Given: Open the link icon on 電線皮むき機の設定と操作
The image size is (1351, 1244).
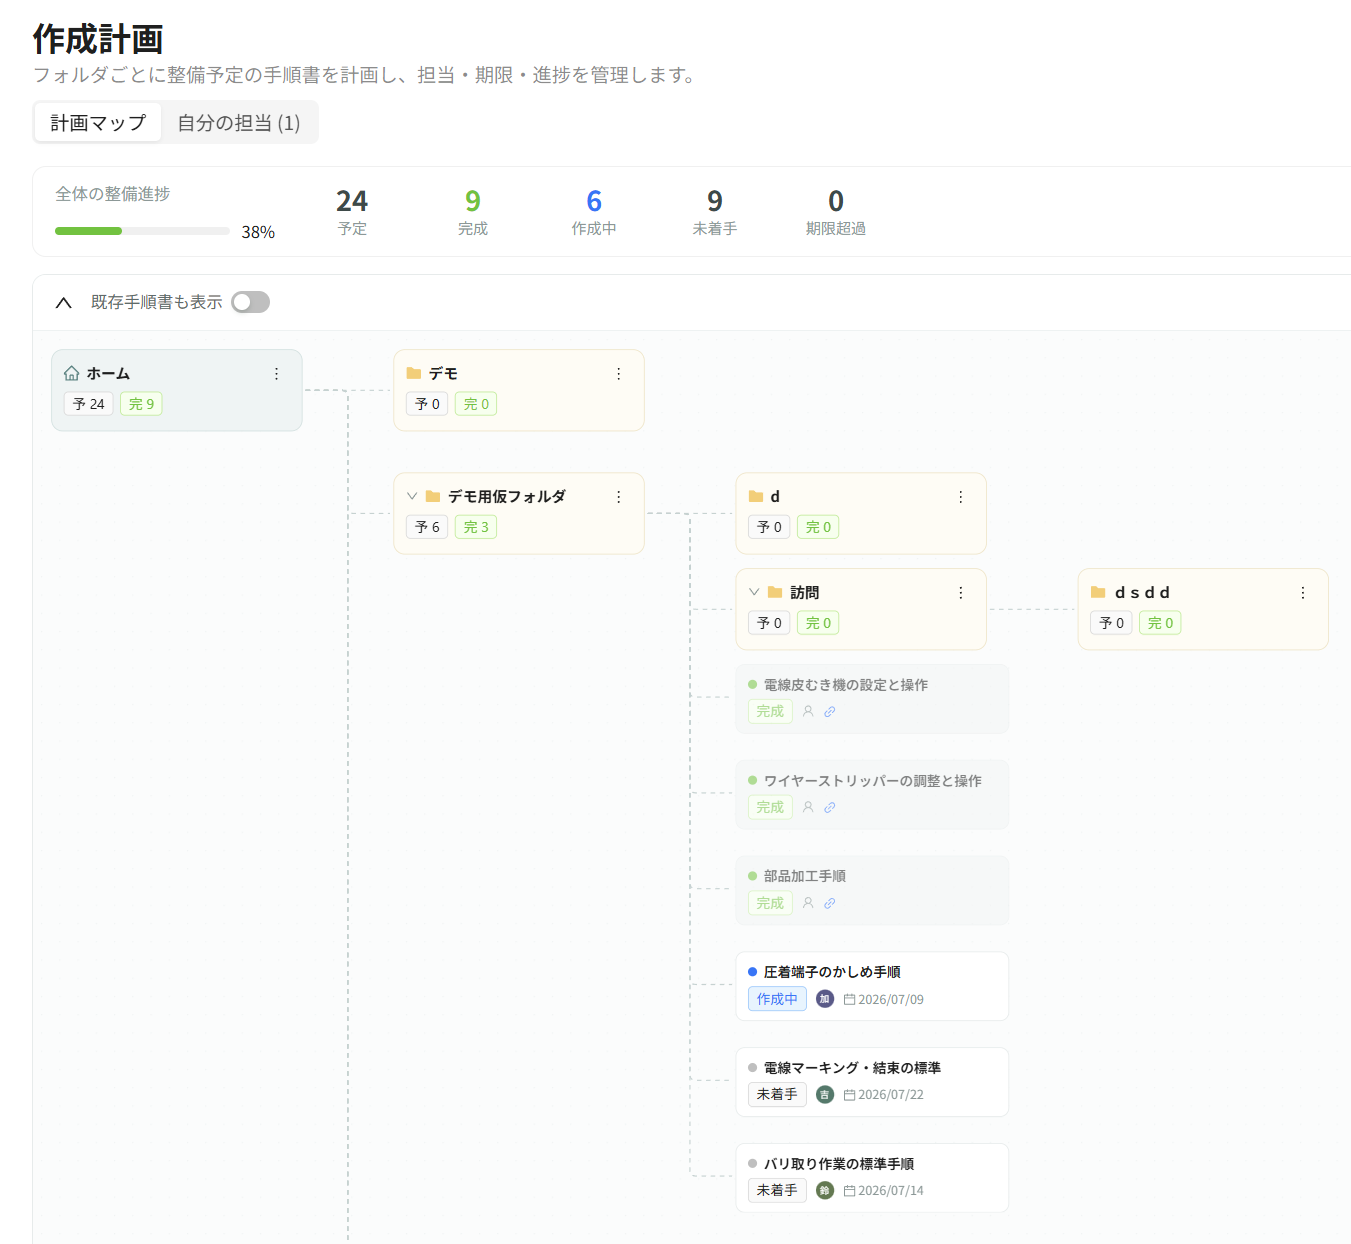Looking at the screenshot, I should 830,712.
